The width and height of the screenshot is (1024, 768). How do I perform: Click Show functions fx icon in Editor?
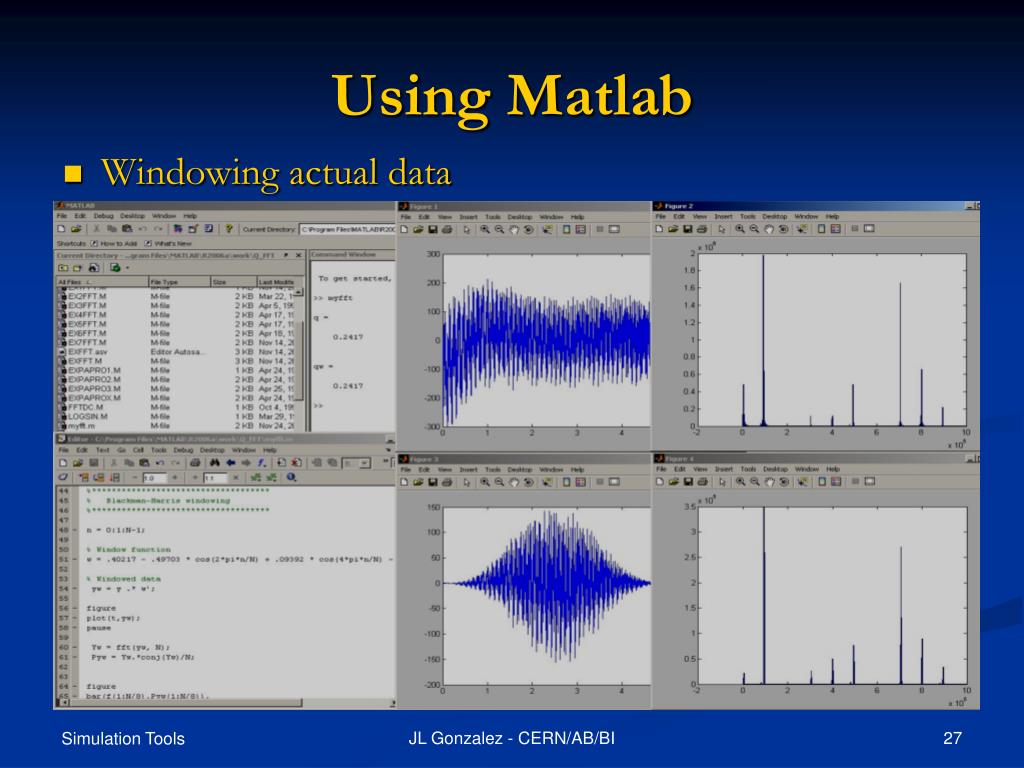coord(261,462)
